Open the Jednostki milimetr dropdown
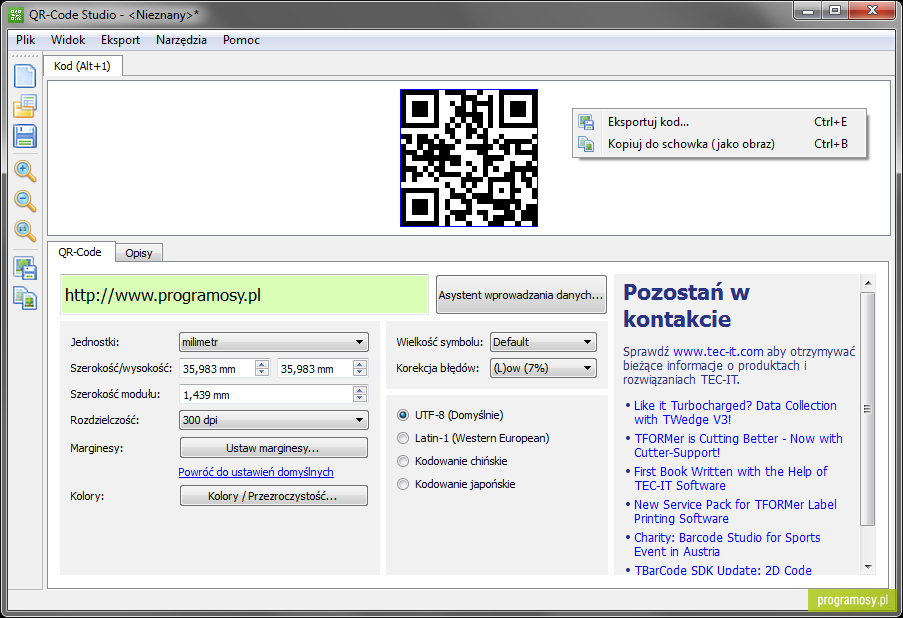Screen dimensions: 903x618 point(274,342)
